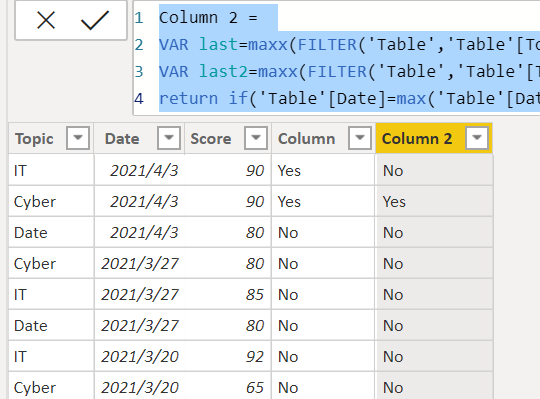Select Date topic cell dated 2021/4/3
The image size is (540, 399).
(51, 232)
